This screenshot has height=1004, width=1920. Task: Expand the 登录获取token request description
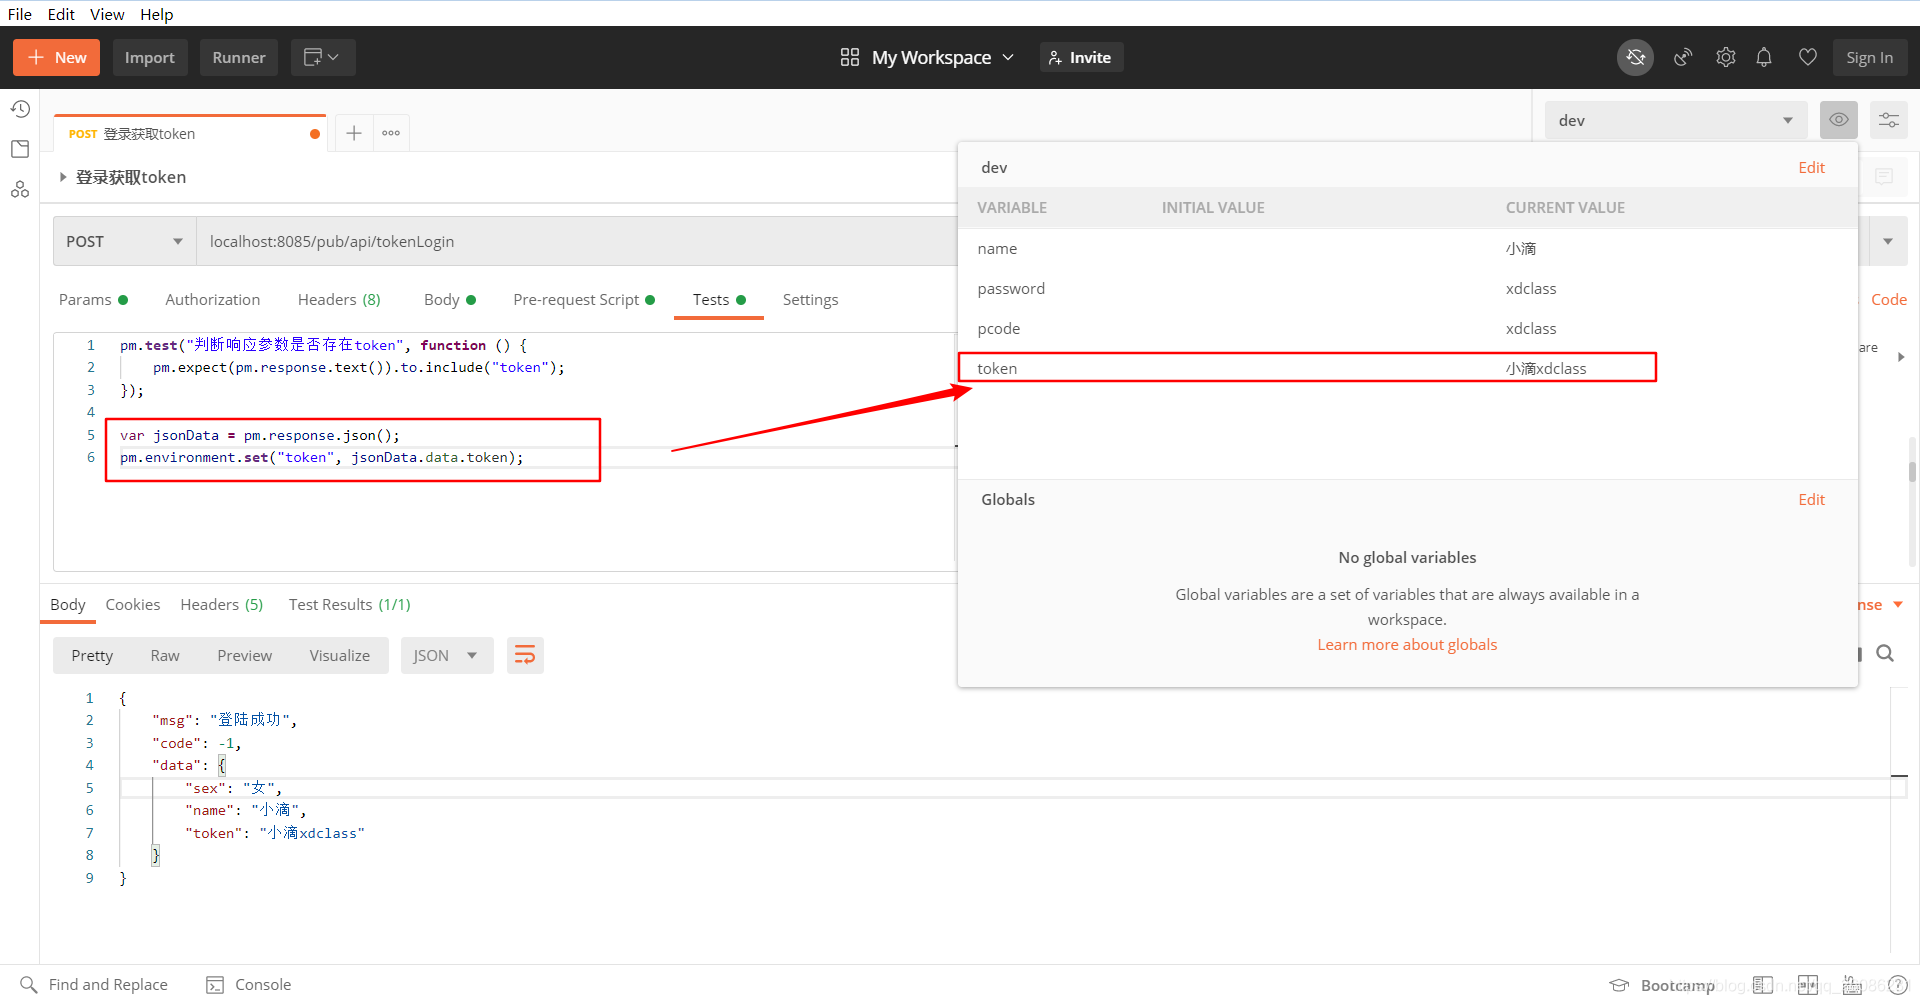[63, 177]
